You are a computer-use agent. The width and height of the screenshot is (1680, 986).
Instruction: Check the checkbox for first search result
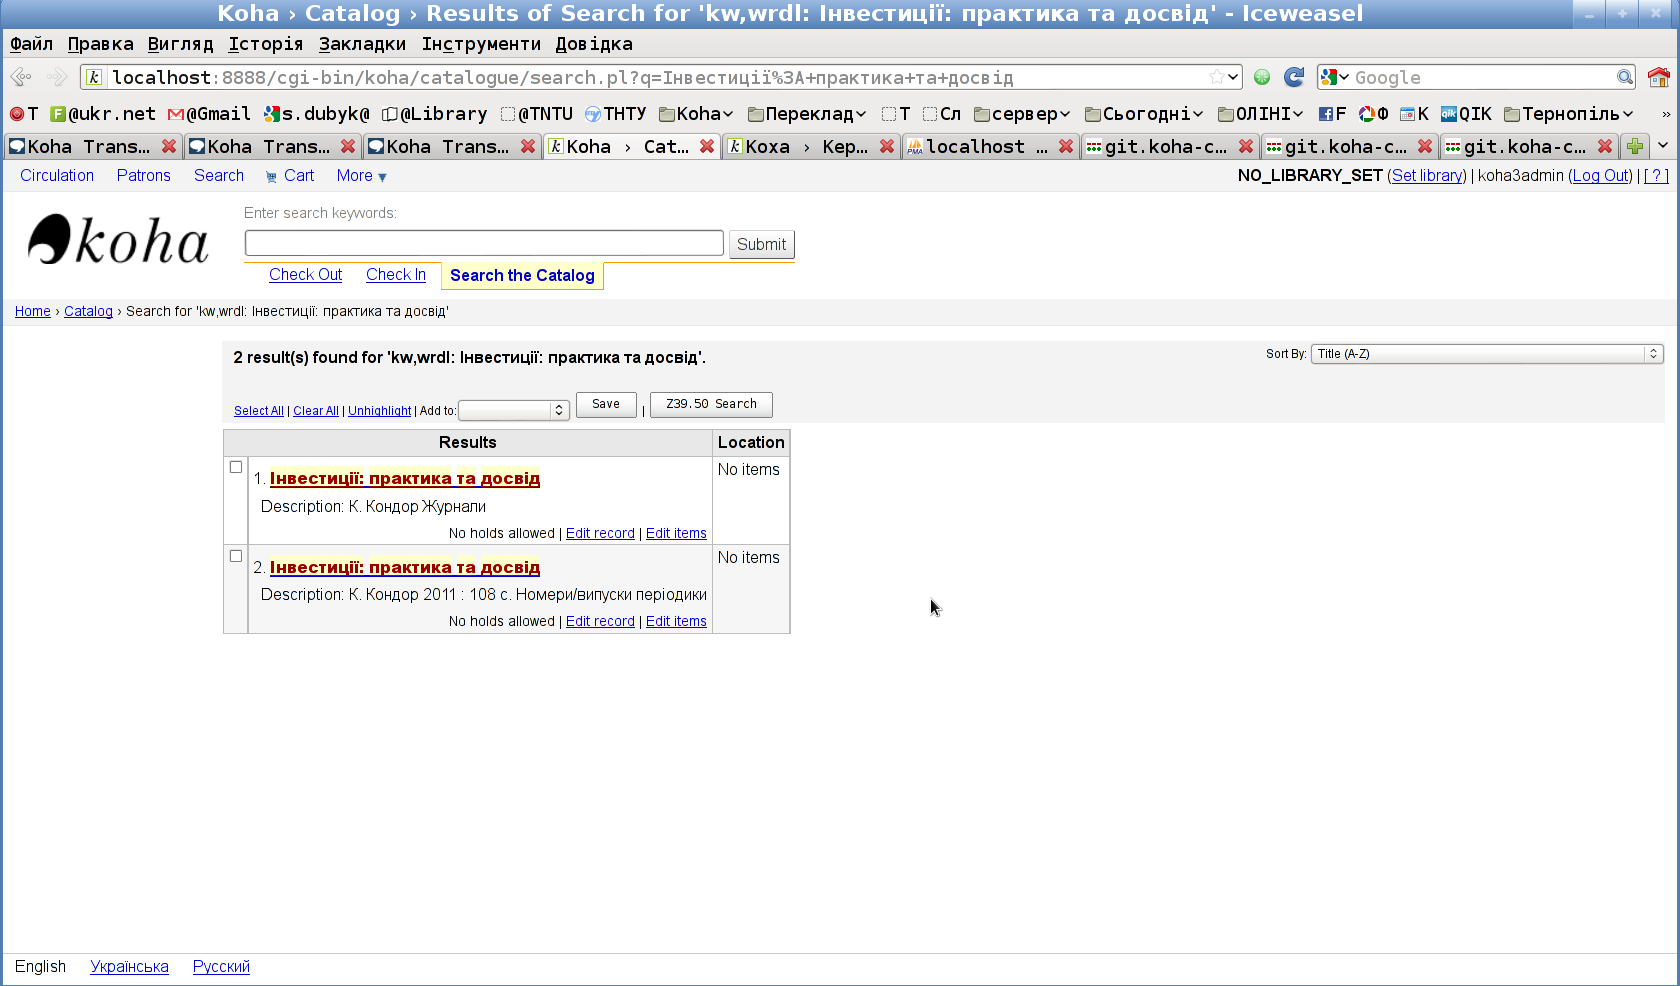[x=236, y=467]
